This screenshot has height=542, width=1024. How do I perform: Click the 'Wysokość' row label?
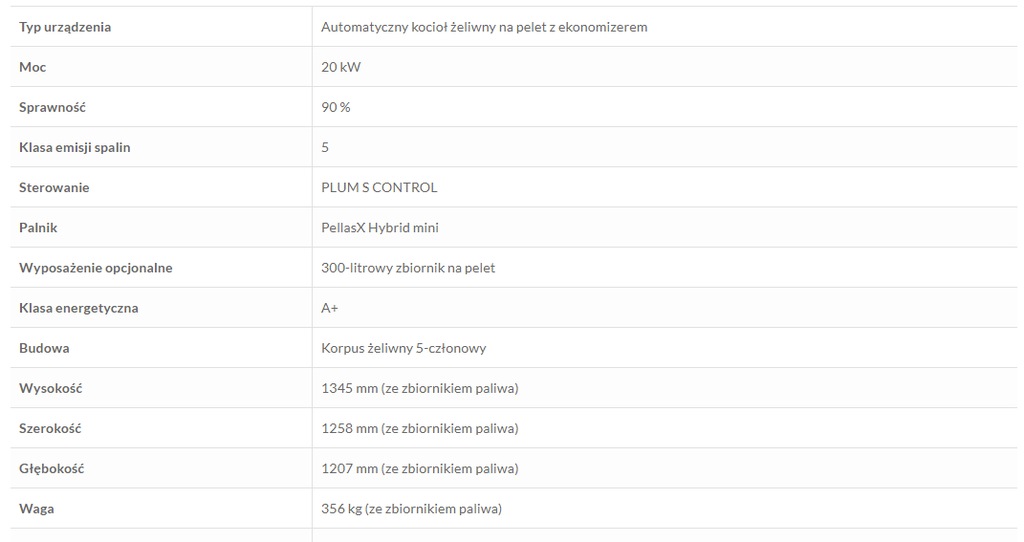click(x=50, y=388)
